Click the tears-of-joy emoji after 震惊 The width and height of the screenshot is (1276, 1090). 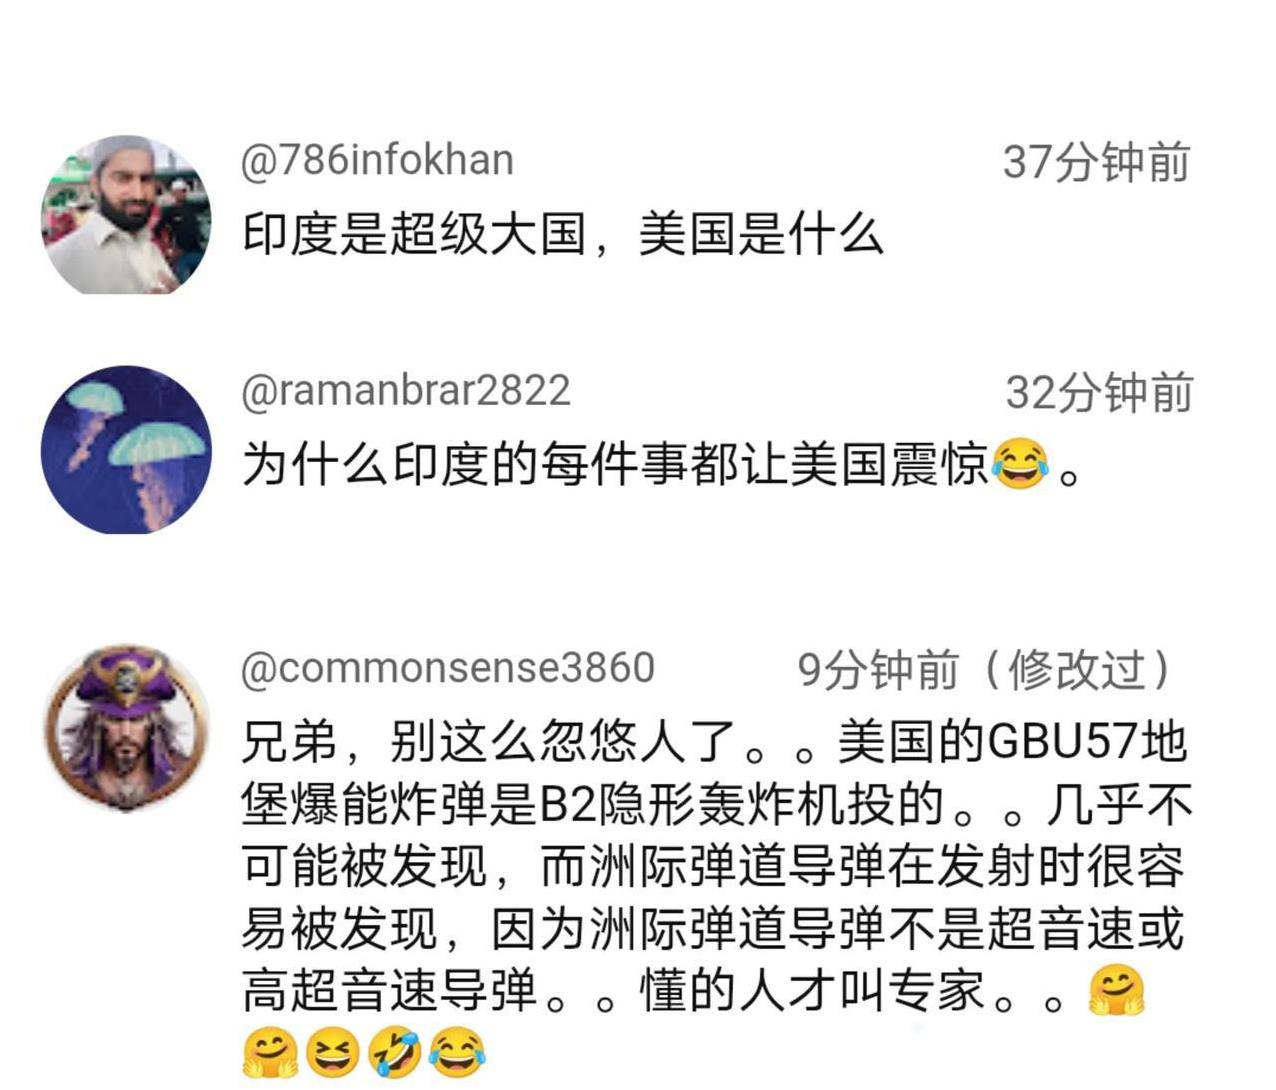[1020, 465]
